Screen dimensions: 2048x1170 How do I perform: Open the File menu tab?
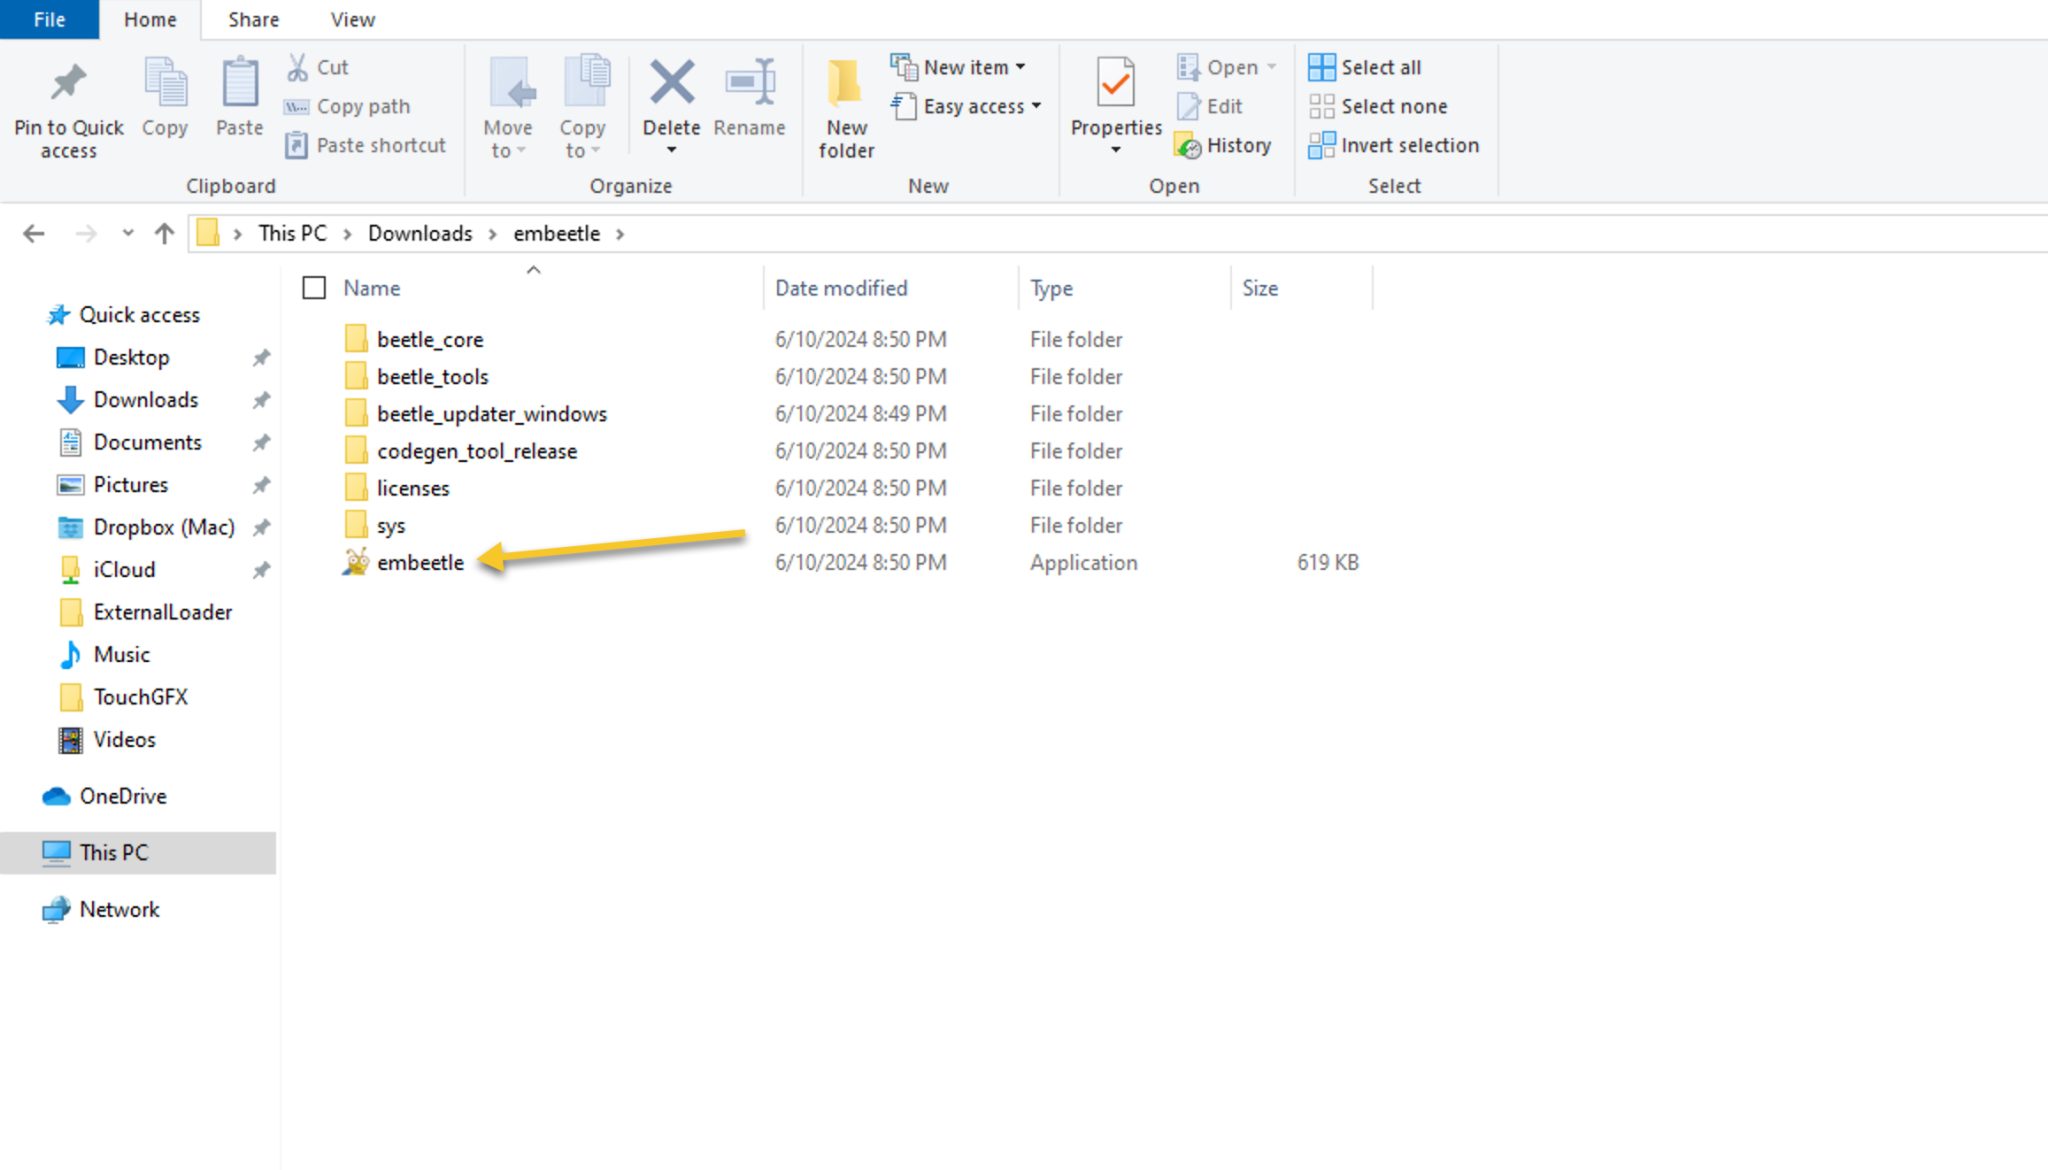click(49, 20)
